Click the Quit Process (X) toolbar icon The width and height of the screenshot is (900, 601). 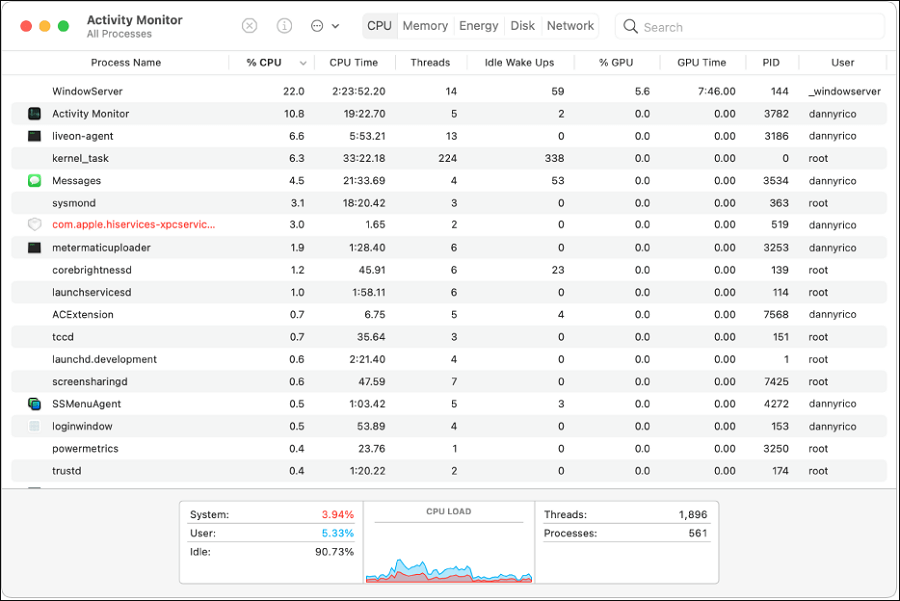click(x=249, y=25)
